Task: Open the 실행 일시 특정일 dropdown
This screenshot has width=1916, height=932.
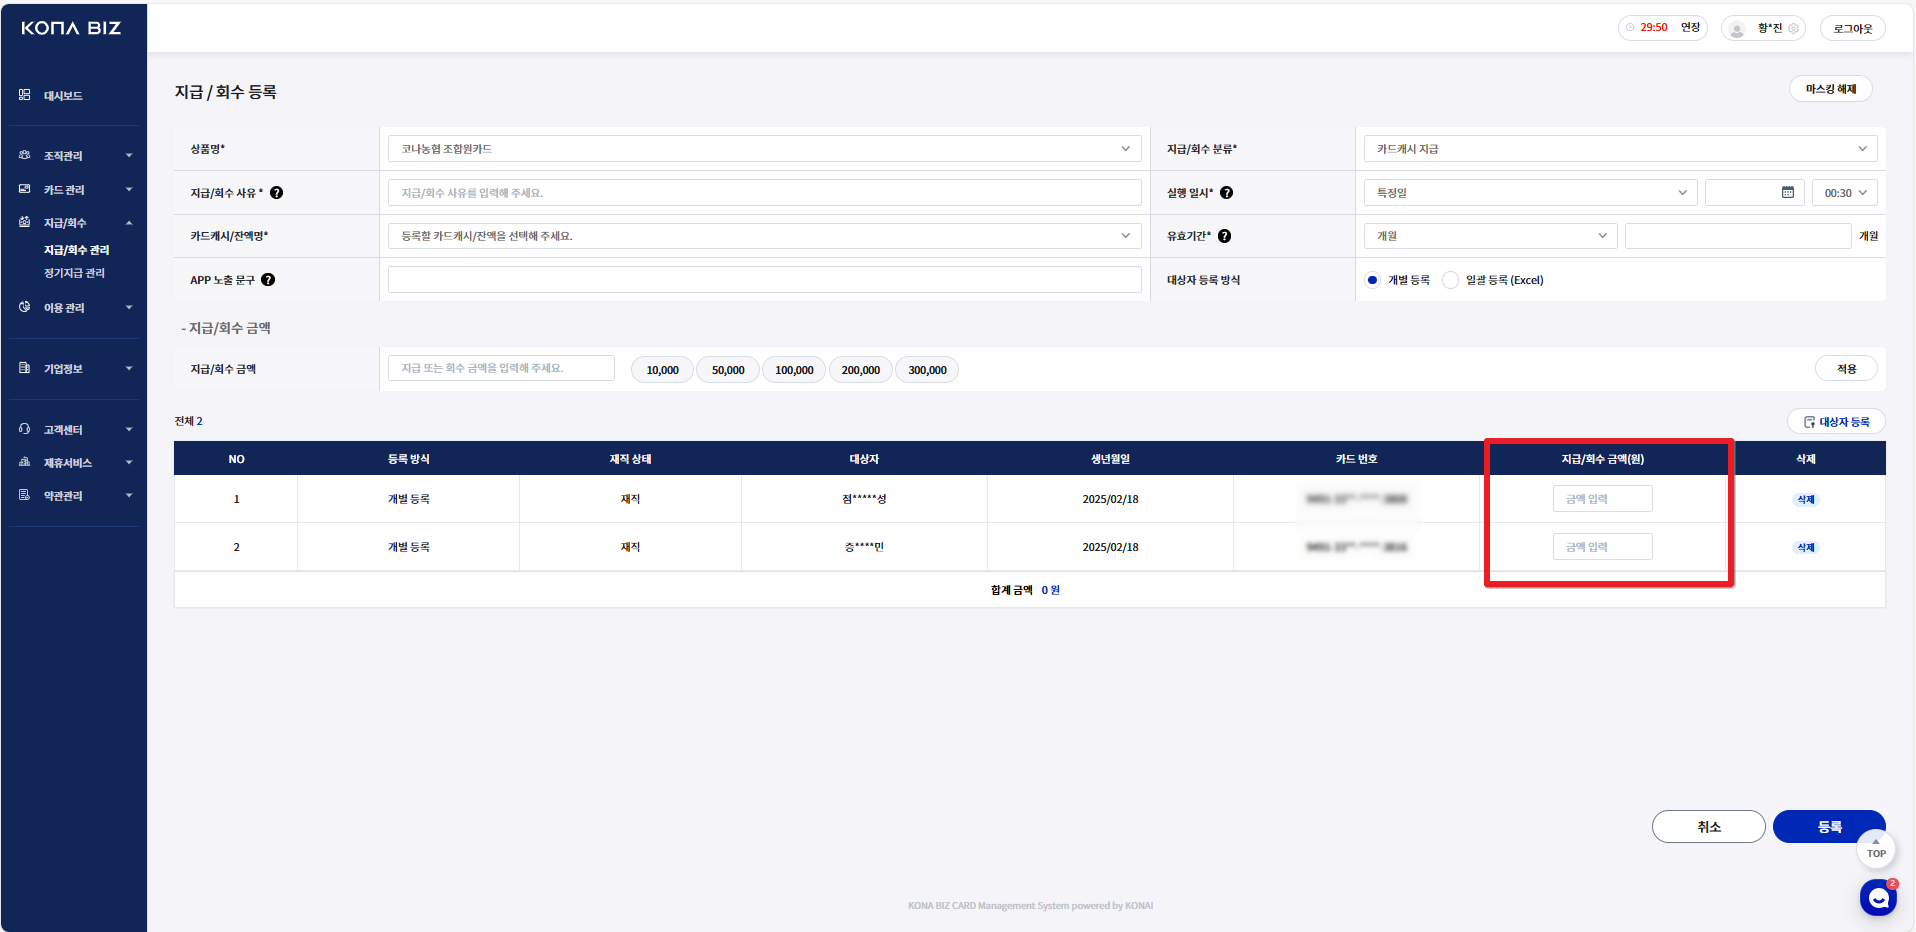Action: [x=1531, y=193]
